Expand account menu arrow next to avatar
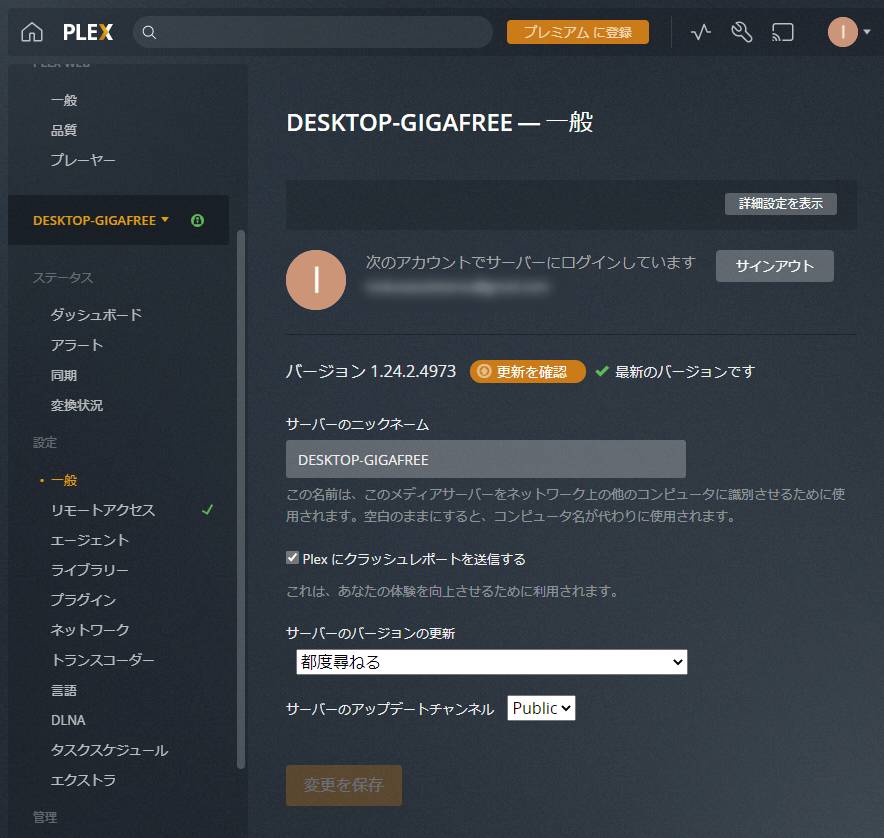This screenshot has height=838, width=884. [867, 32]
